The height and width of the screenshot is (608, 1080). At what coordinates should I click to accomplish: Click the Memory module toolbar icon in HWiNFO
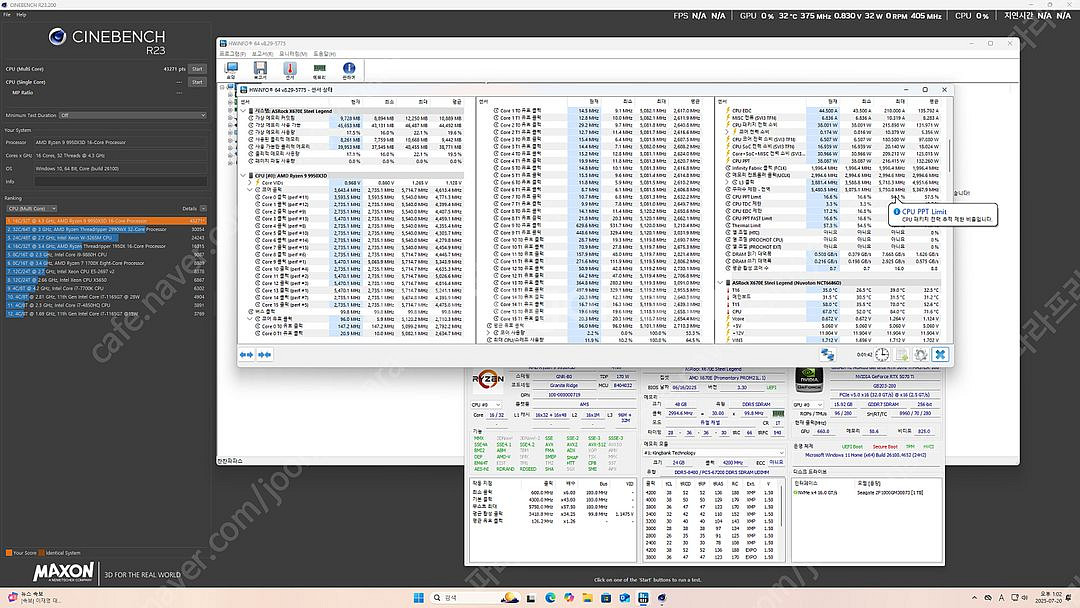[319, 70]
